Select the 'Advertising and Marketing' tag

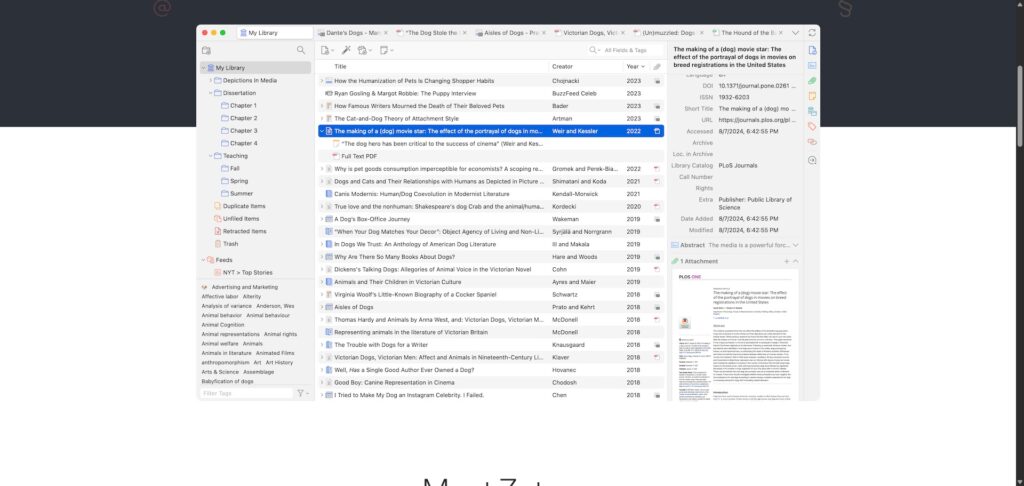pyautogui.click(x=244, y=287)
